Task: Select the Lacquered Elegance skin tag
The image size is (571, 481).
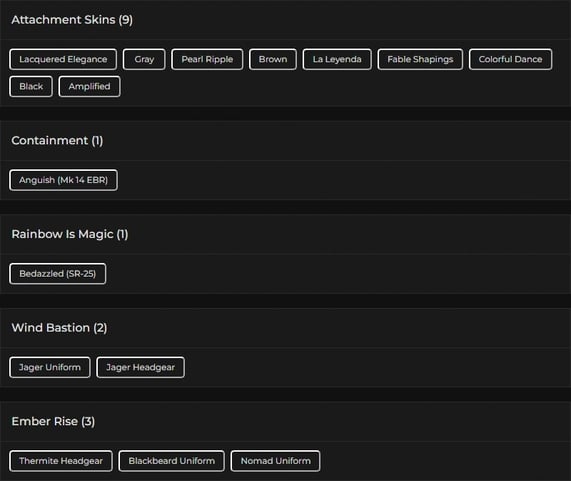Action: pos(63,59)
